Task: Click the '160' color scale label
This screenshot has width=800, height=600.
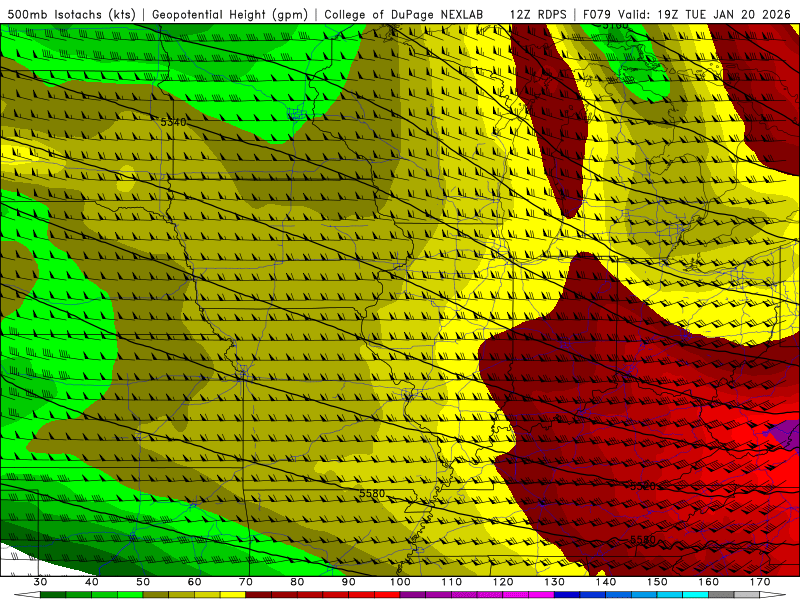Action: click(x=709, y=582)
